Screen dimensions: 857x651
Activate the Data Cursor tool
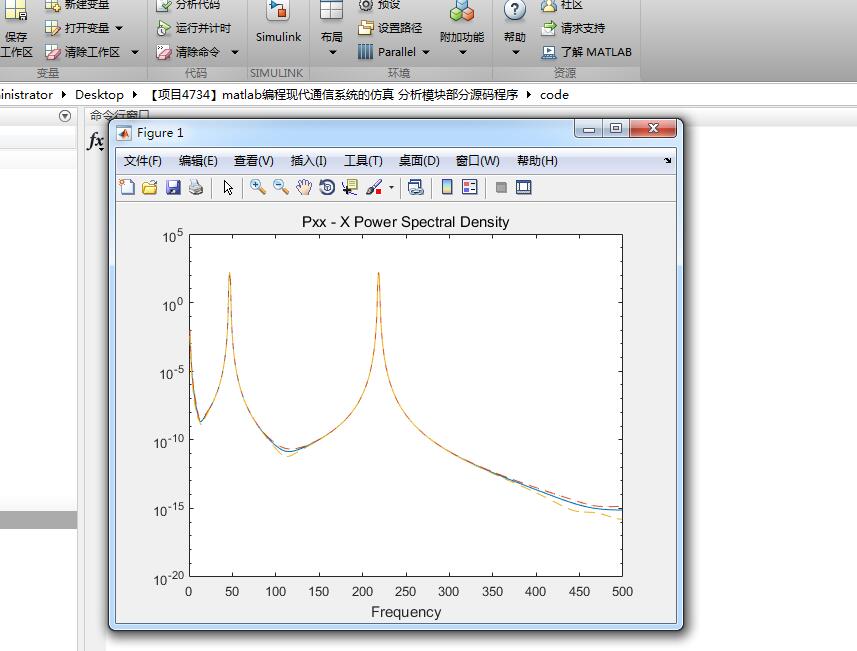point(350,187)
